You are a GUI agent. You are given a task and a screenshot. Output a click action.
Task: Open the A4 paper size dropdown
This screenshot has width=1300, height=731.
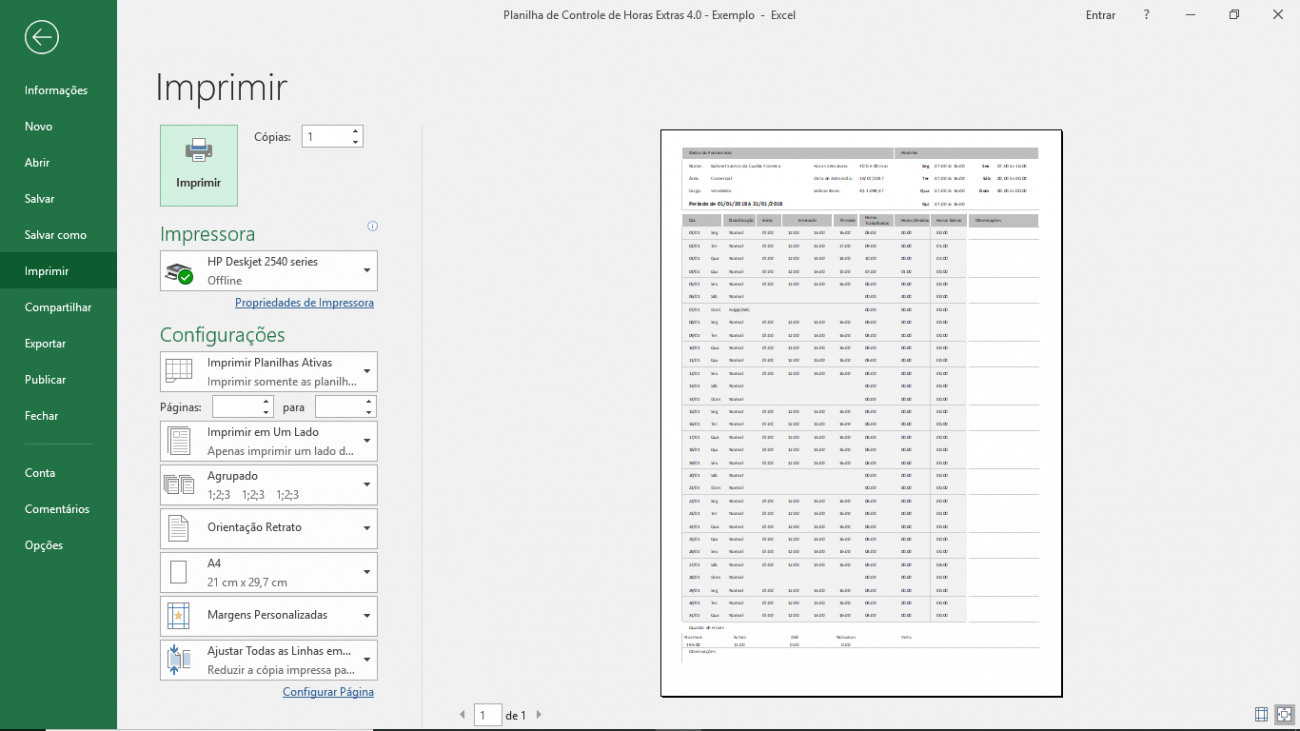[269, 572]
